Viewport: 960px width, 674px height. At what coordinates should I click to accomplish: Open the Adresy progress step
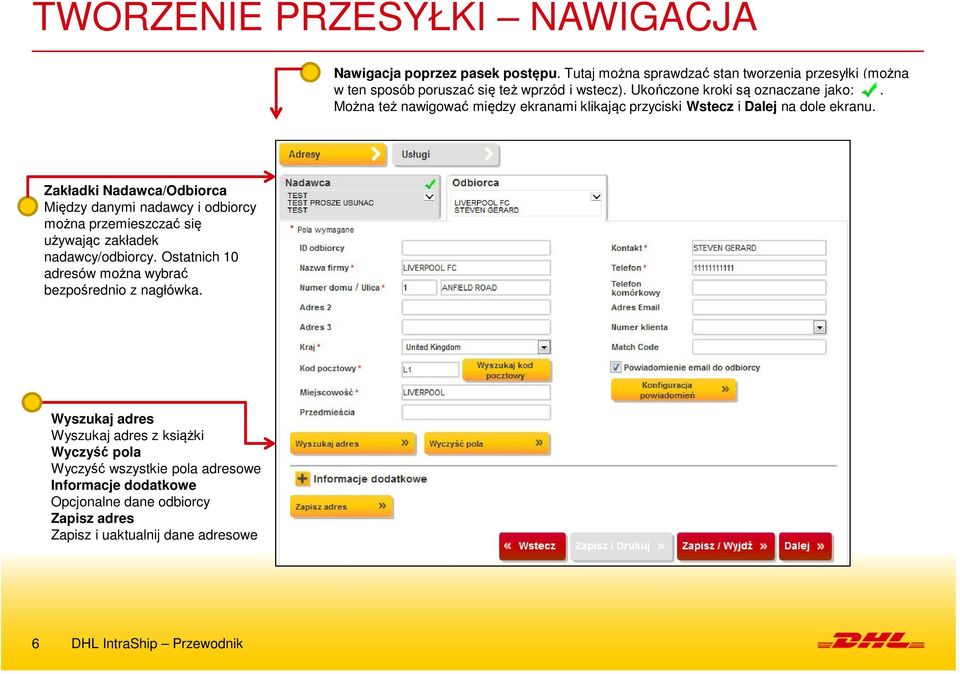(x=333, y=155)
